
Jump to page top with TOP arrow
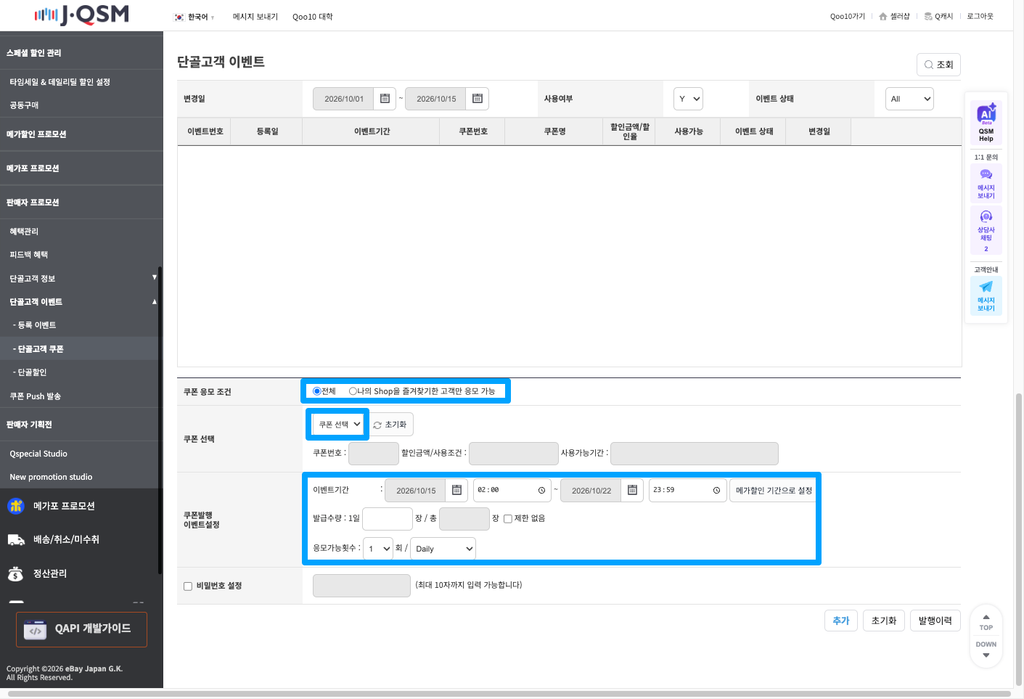pos(986,622)
